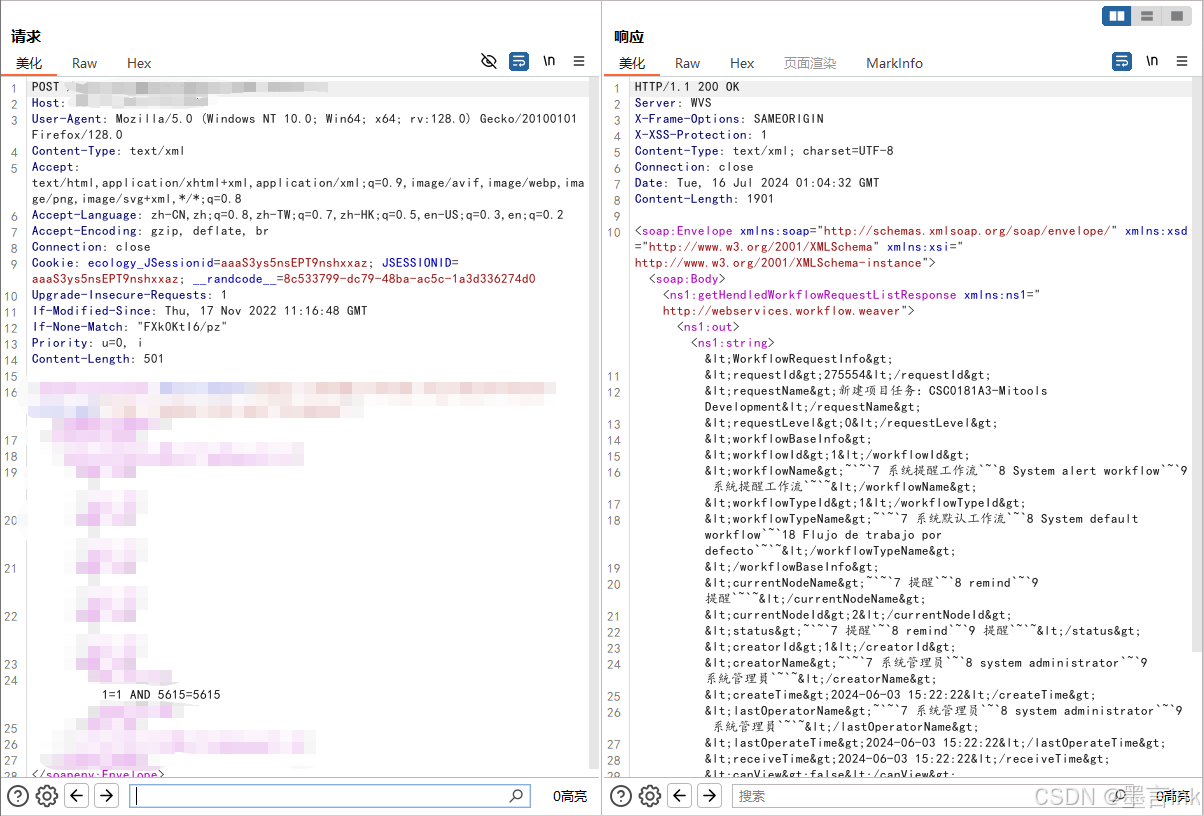Click the workflowTypeId line in response
Image resolution: width=1204 pixels, height=816 pixels.
865,503
